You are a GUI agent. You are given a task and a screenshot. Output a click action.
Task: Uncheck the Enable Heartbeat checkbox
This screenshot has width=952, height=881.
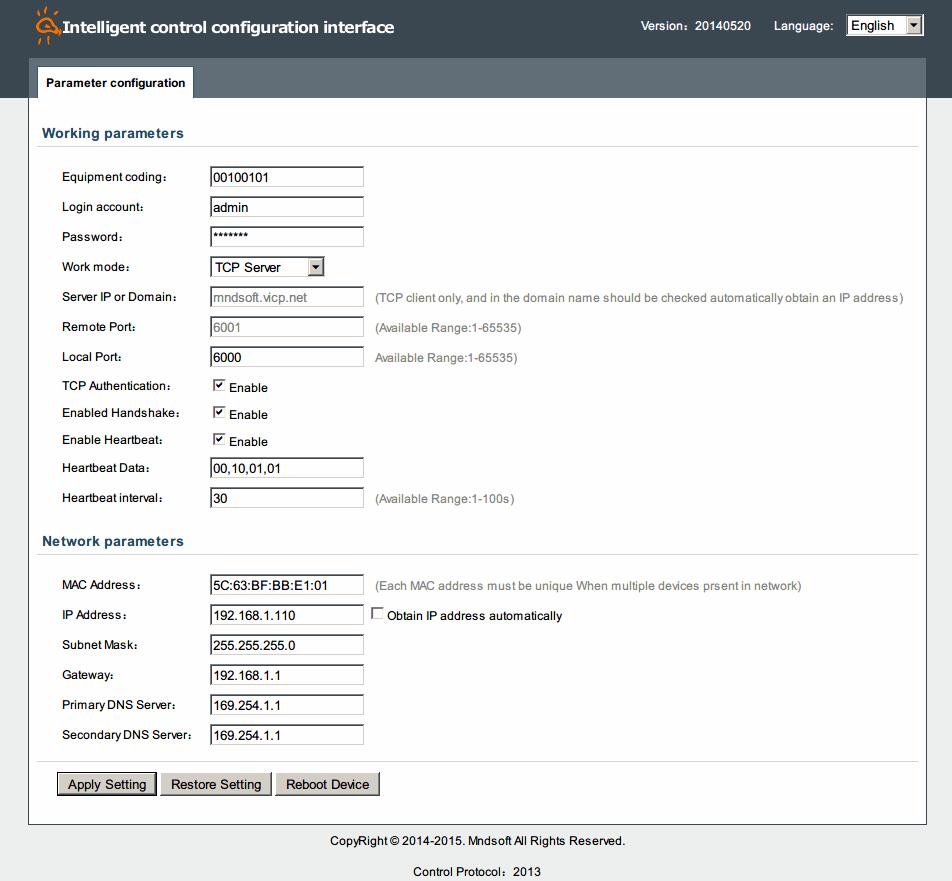219,440
